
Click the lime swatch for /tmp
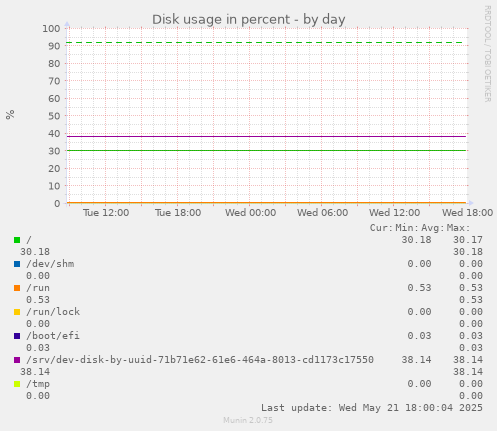tap(17, 384)
